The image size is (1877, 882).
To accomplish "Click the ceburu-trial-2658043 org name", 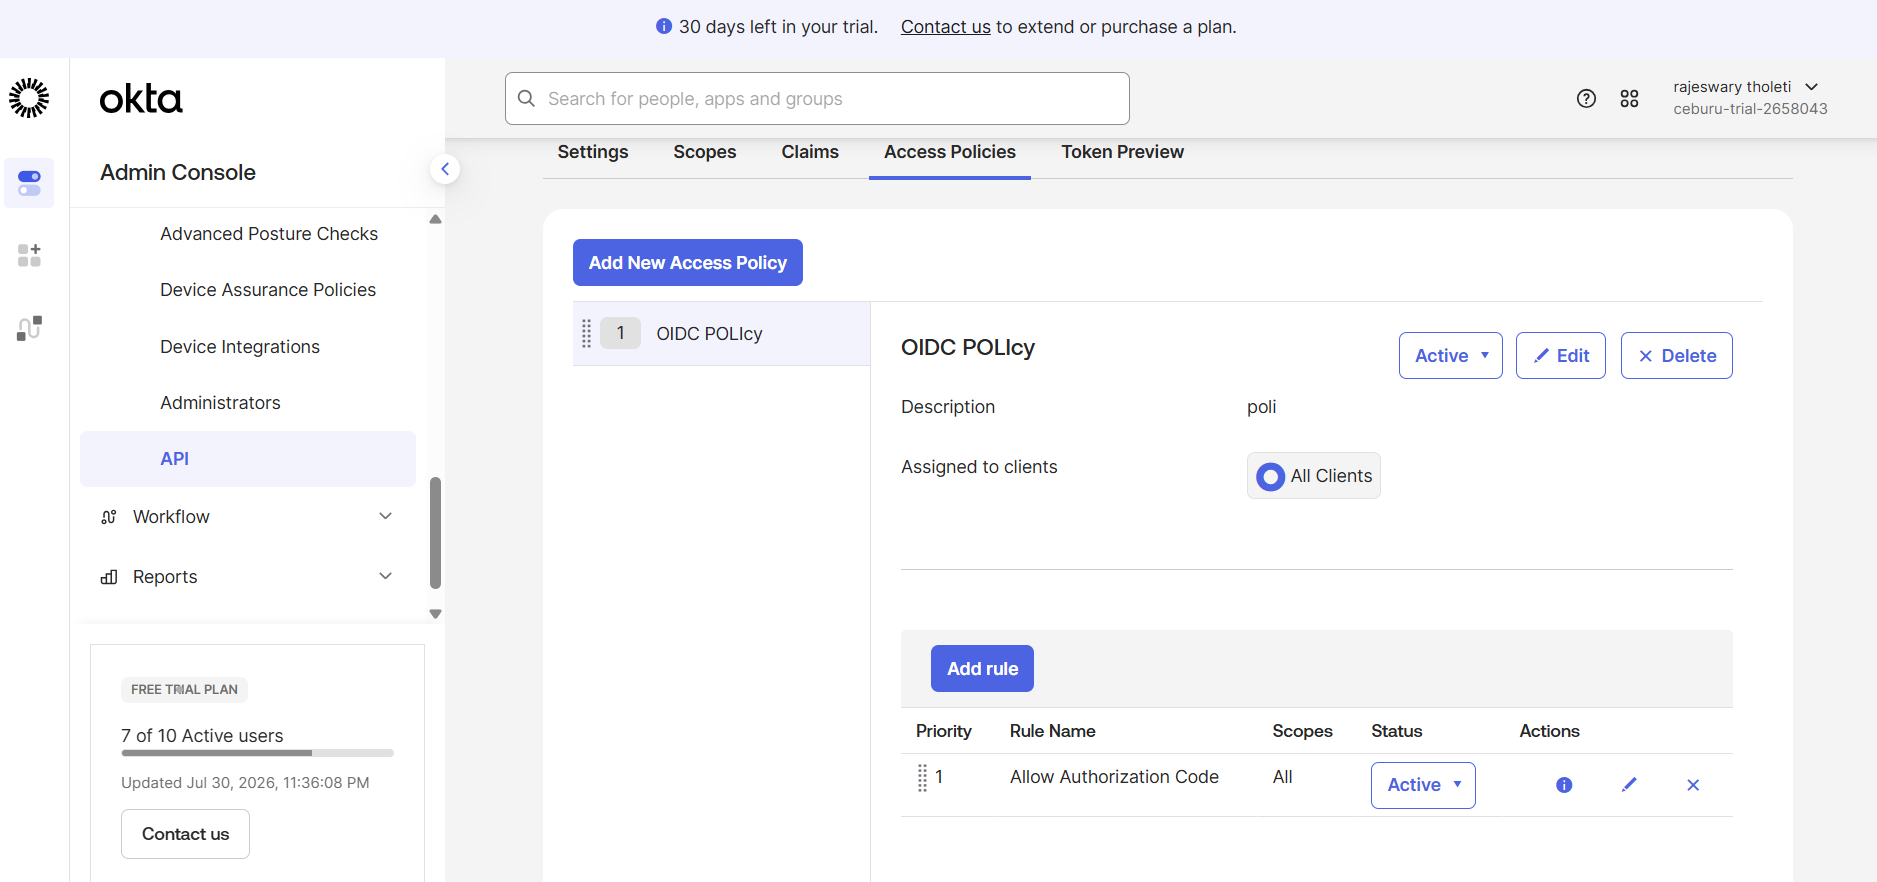I will (1750, 109).
